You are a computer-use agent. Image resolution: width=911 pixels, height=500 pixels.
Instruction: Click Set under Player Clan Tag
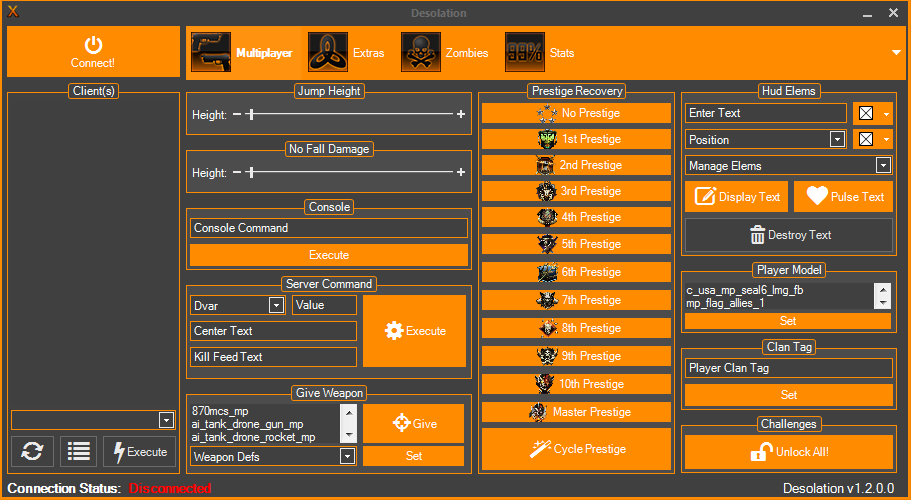click(788, 395)
